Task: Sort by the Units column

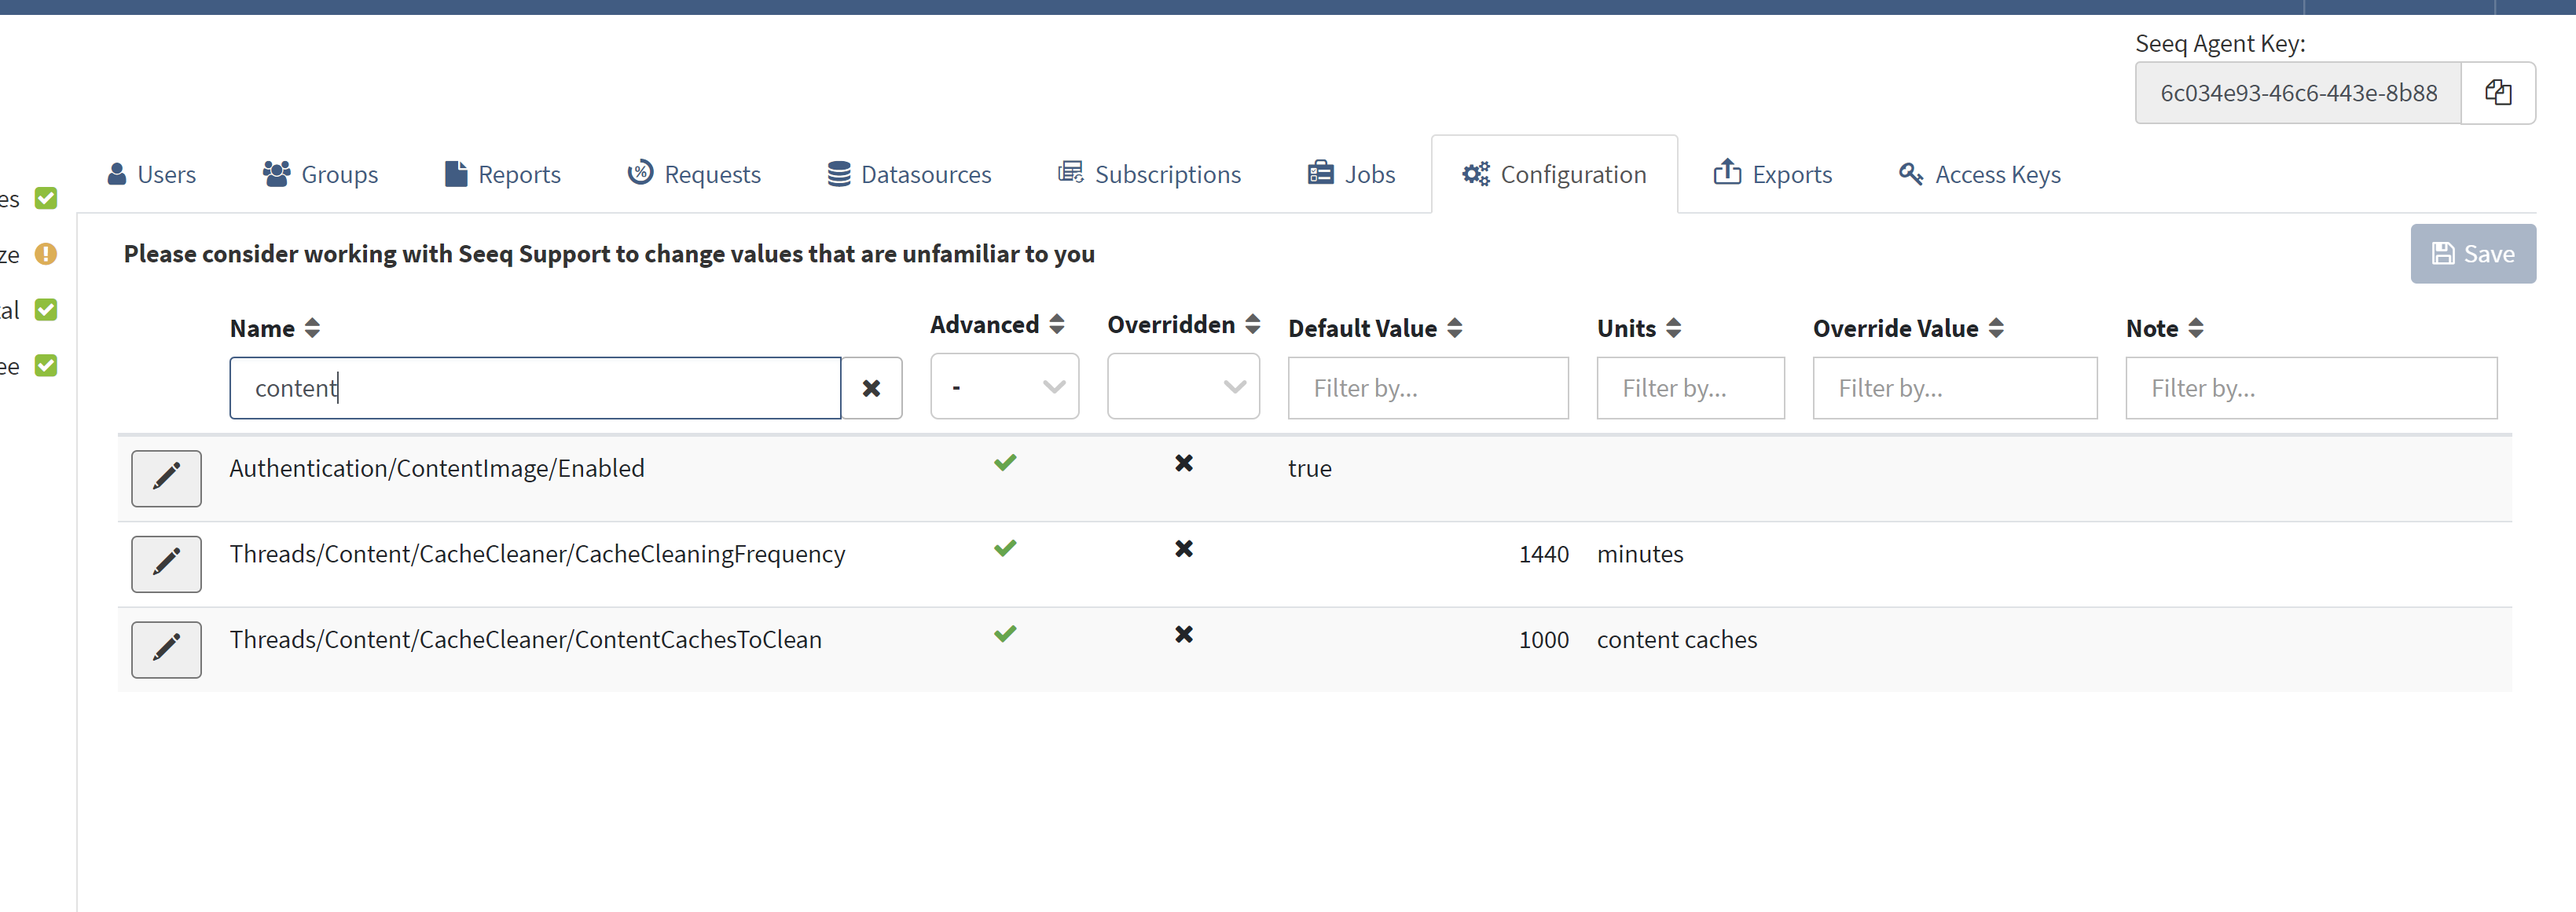Action: (1673, 328)
